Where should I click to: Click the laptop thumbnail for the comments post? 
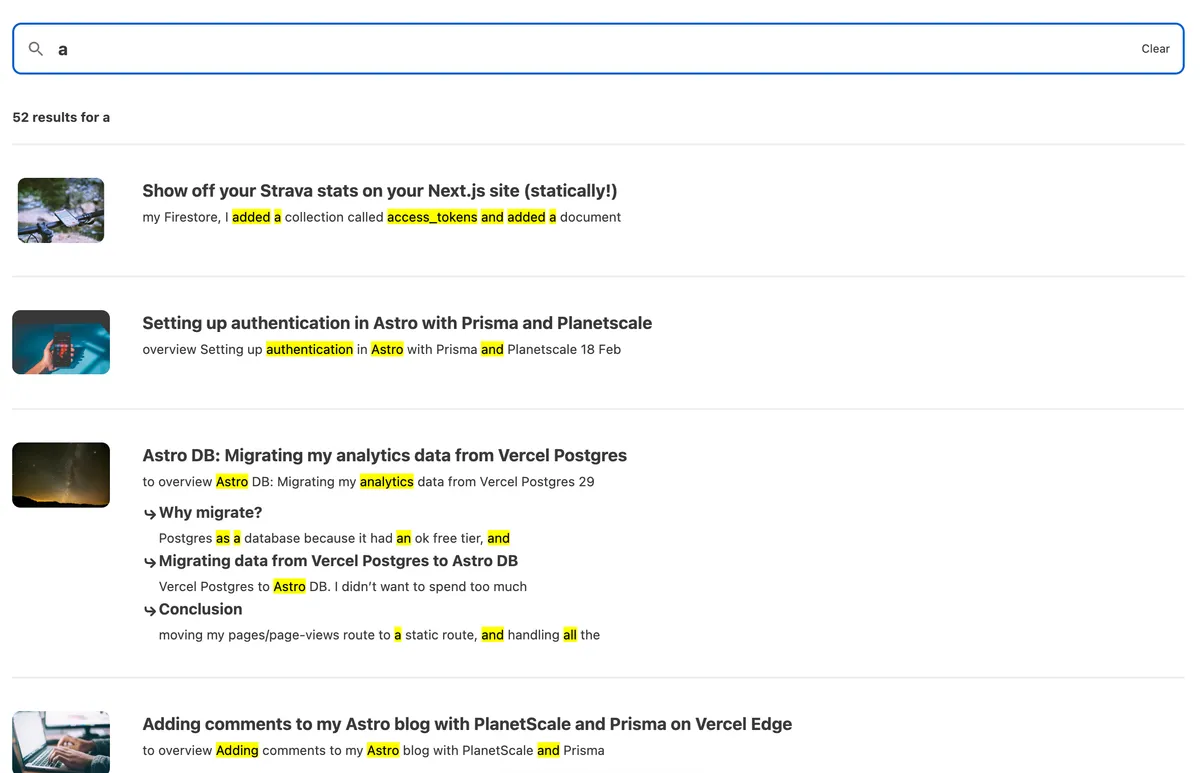(60, 742)
